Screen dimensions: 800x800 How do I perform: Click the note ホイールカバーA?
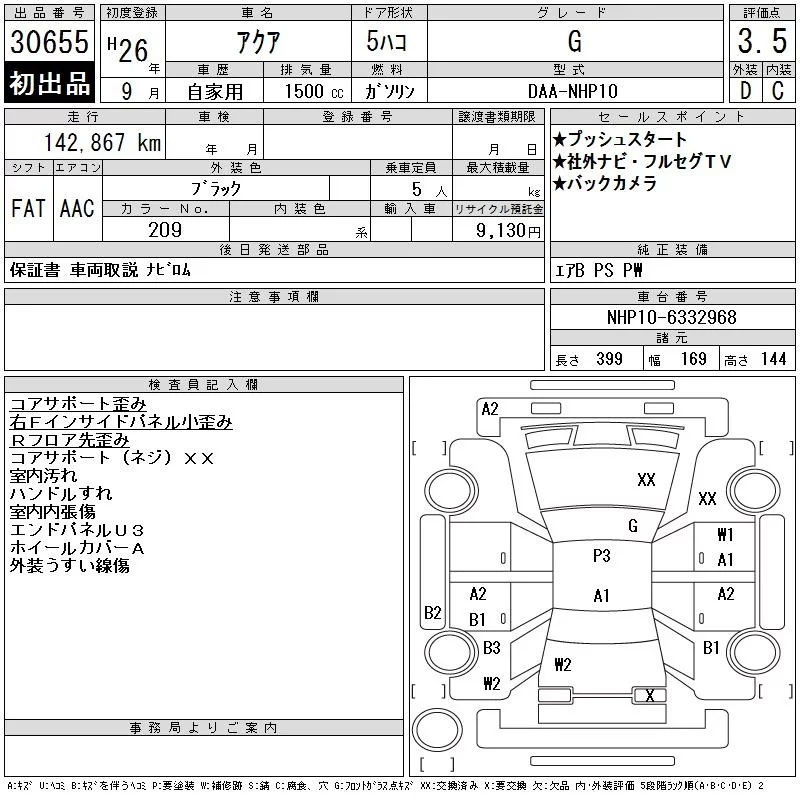[x=77, y=547]
